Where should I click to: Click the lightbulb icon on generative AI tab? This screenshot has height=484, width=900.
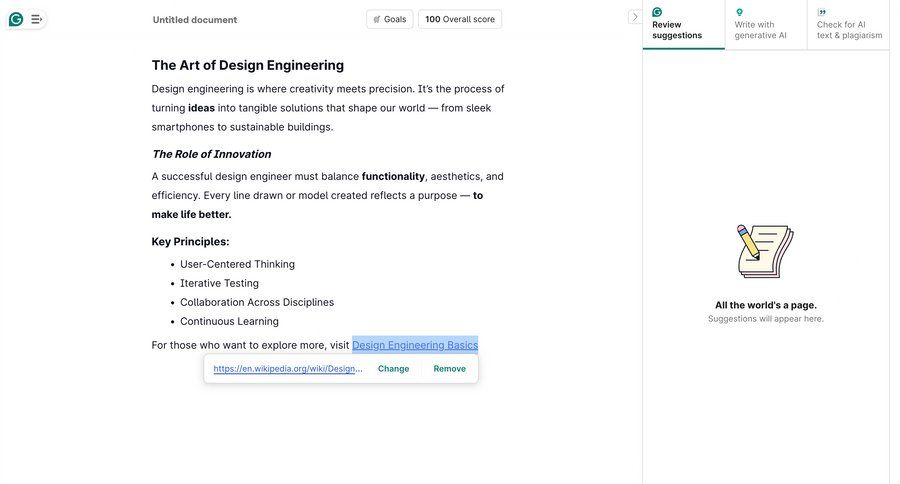click(739, 12)
